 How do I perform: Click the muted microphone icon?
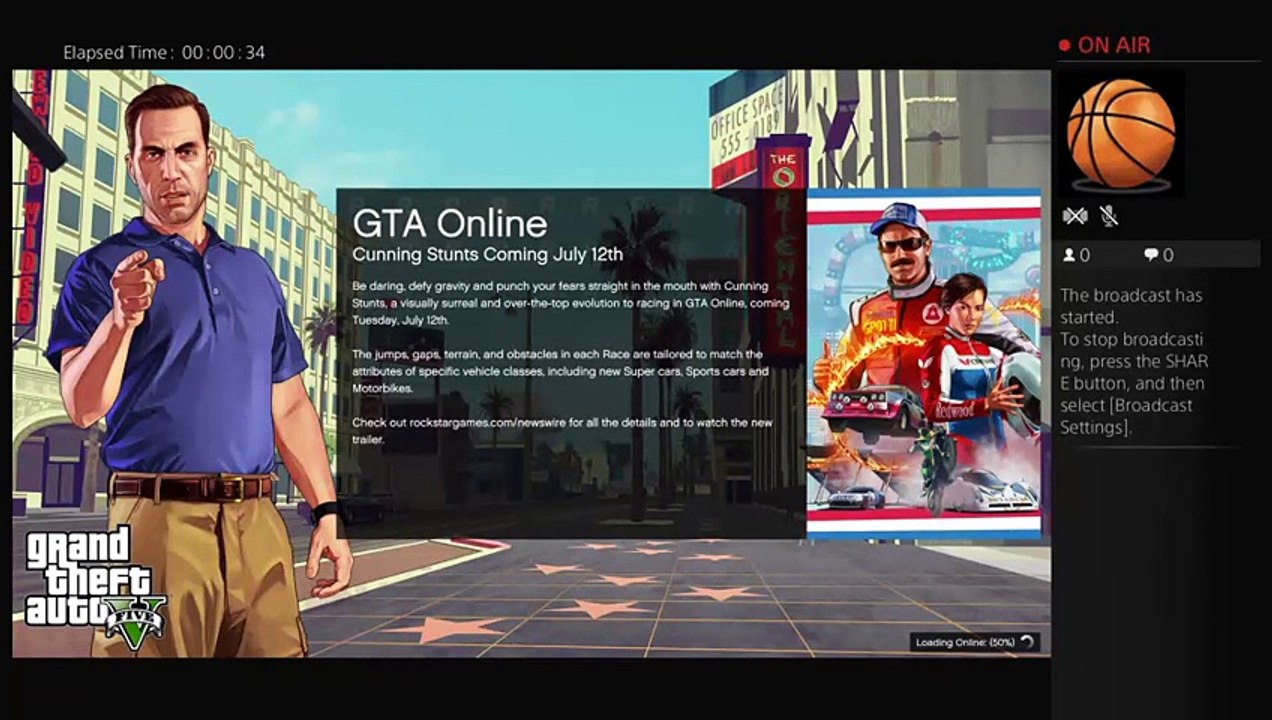tap(1109, 216)
